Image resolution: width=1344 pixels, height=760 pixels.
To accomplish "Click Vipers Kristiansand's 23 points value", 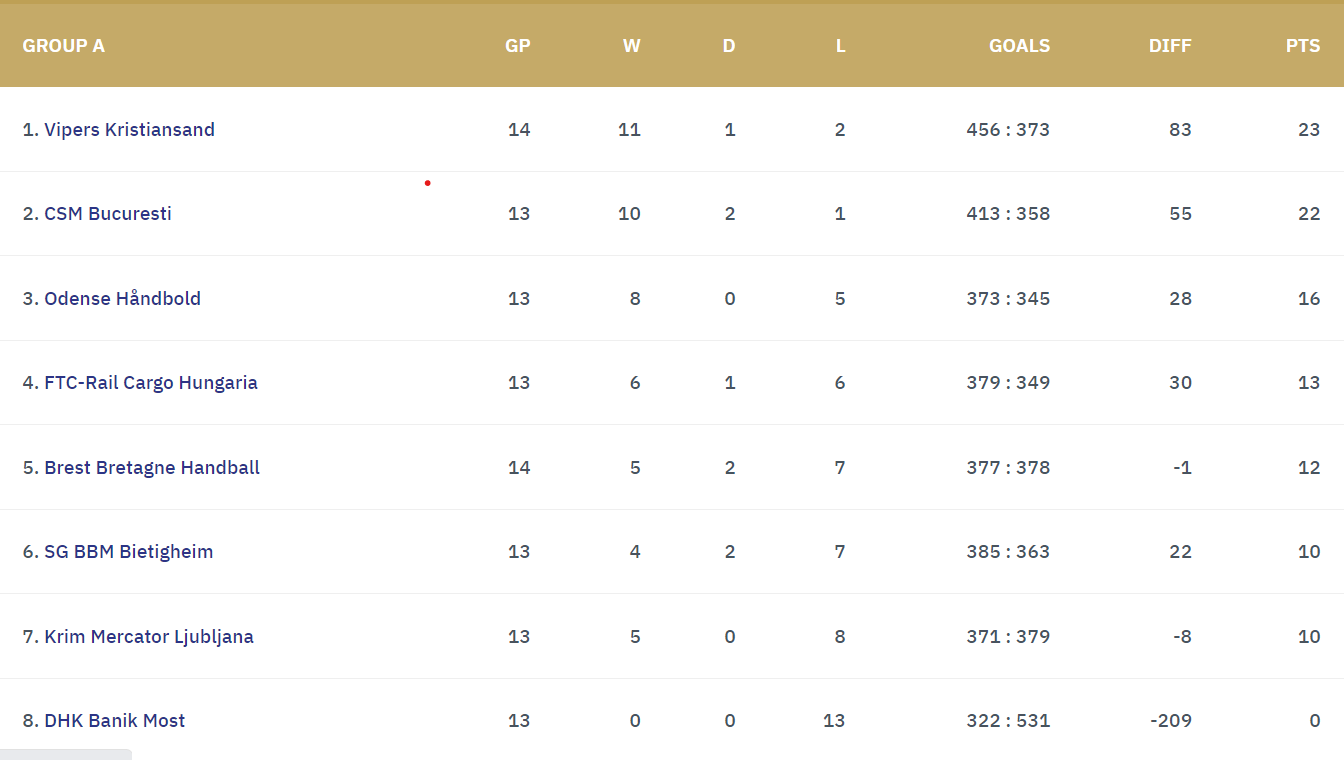I will tap(1309, 130).
